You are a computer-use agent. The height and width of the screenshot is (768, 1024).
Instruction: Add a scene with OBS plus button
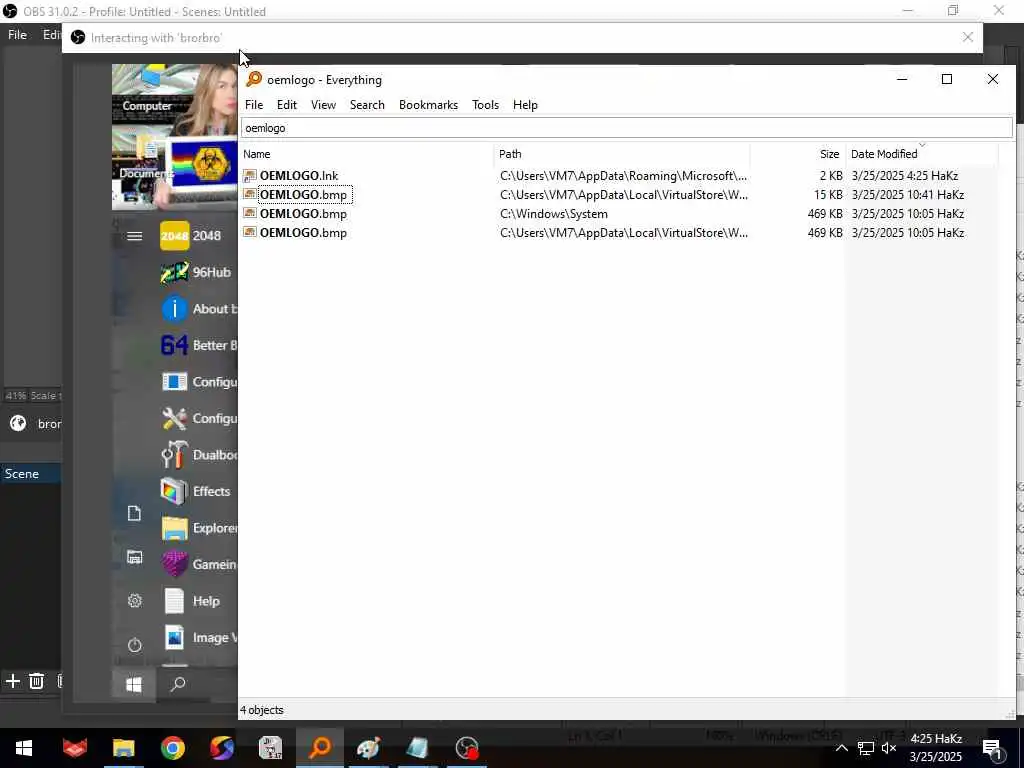click(12, 681)
